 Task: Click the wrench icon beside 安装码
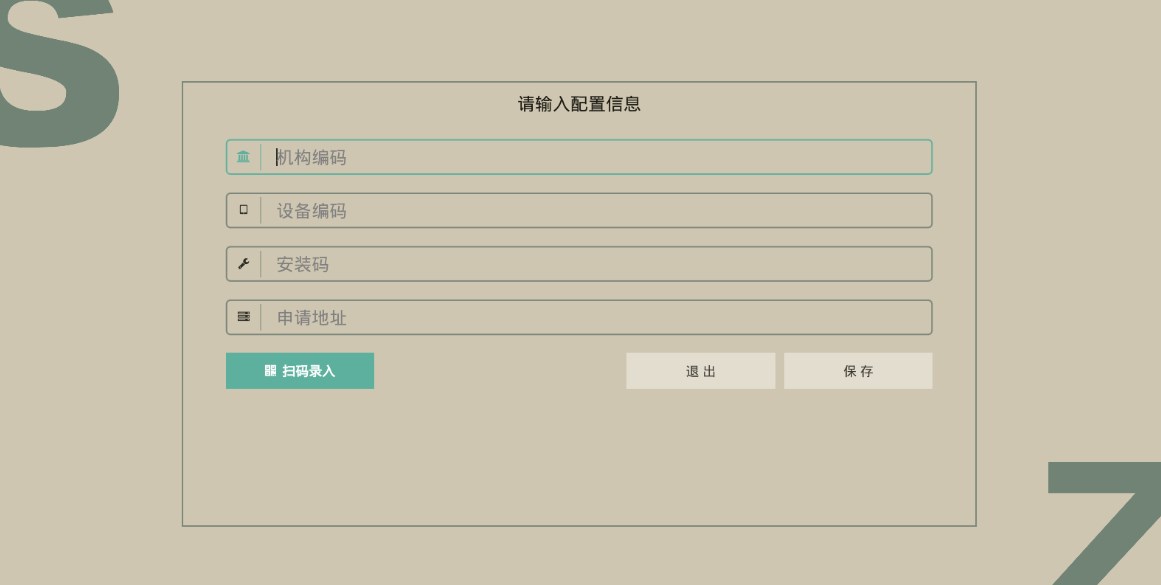[x=243, y=264]
